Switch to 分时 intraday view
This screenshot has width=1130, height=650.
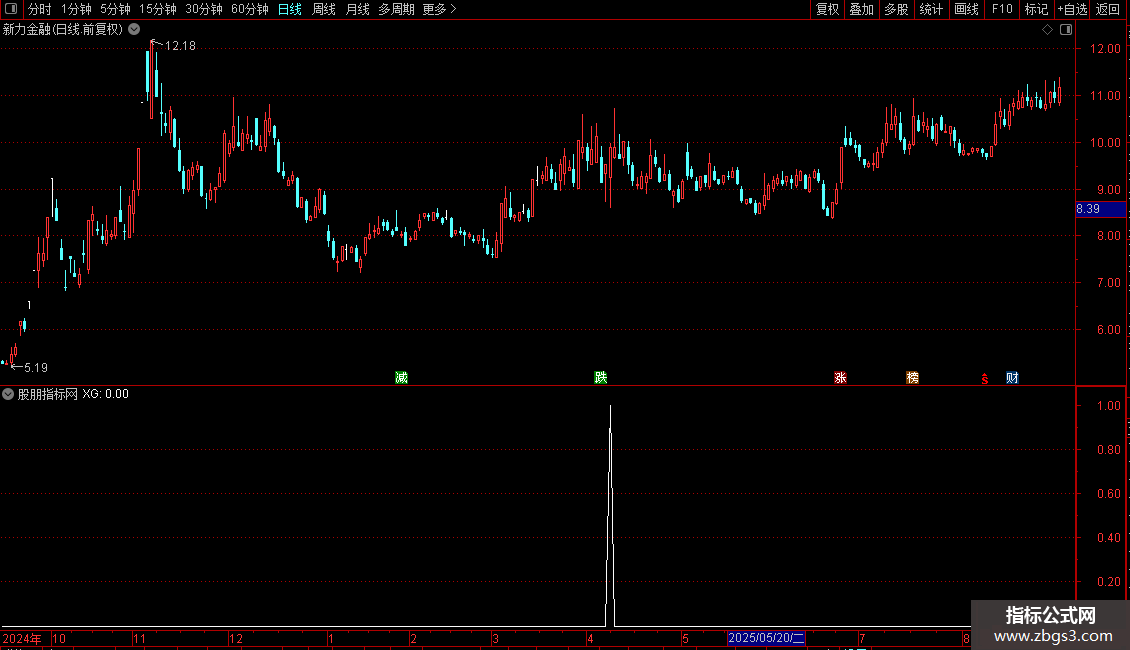[x=39, y=9]
